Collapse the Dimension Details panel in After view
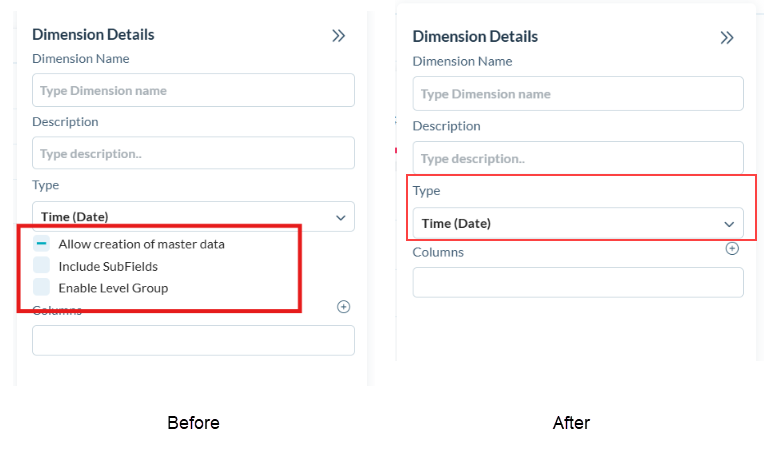Image resolution: width=764 pixels, height=451 pixels. 727,38
